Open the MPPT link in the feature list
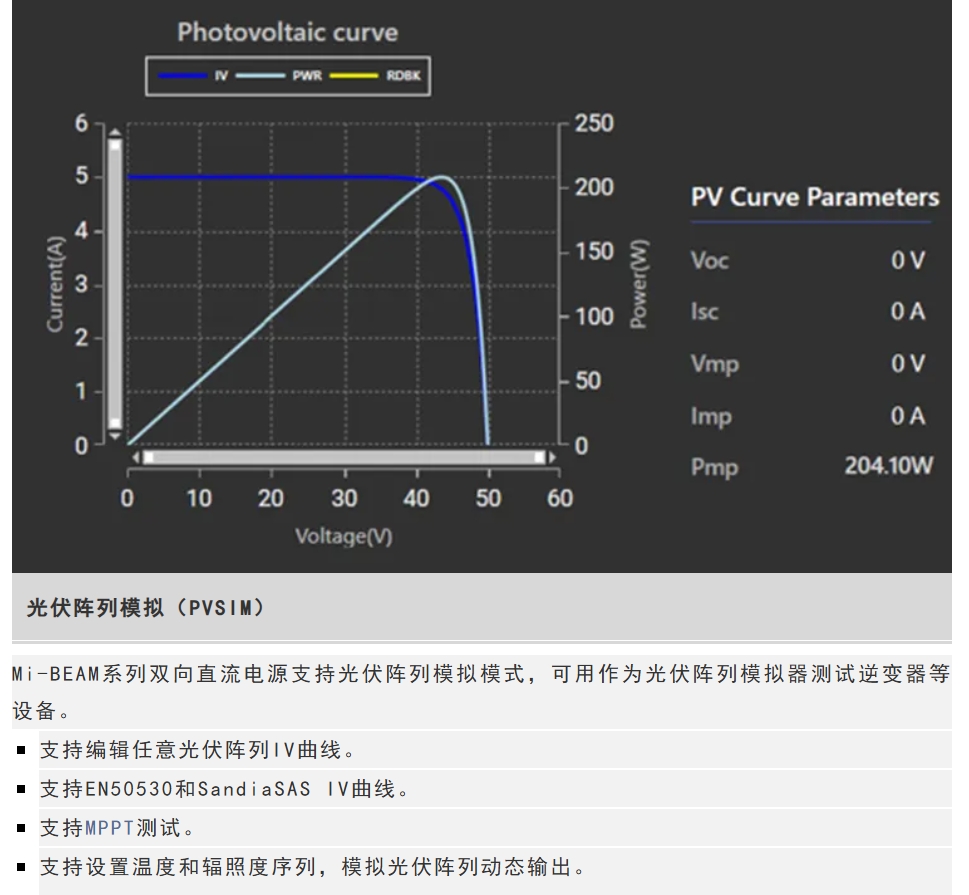This screenshot has height=895, width=969. coord(109,827)
